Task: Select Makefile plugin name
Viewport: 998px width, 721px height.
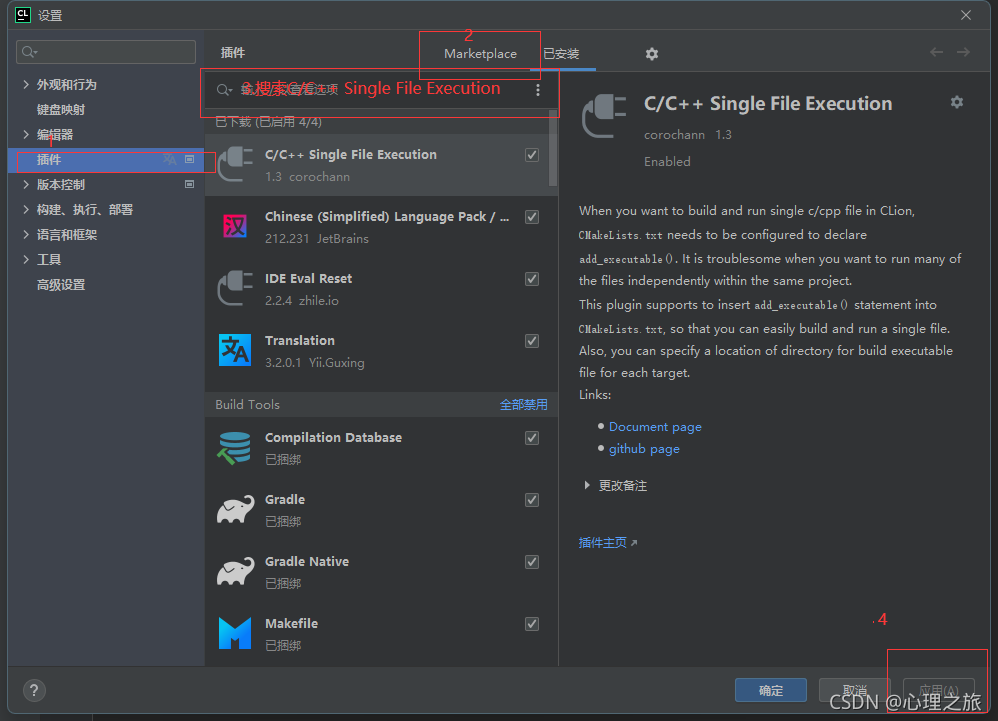Action: pos(292,624)
